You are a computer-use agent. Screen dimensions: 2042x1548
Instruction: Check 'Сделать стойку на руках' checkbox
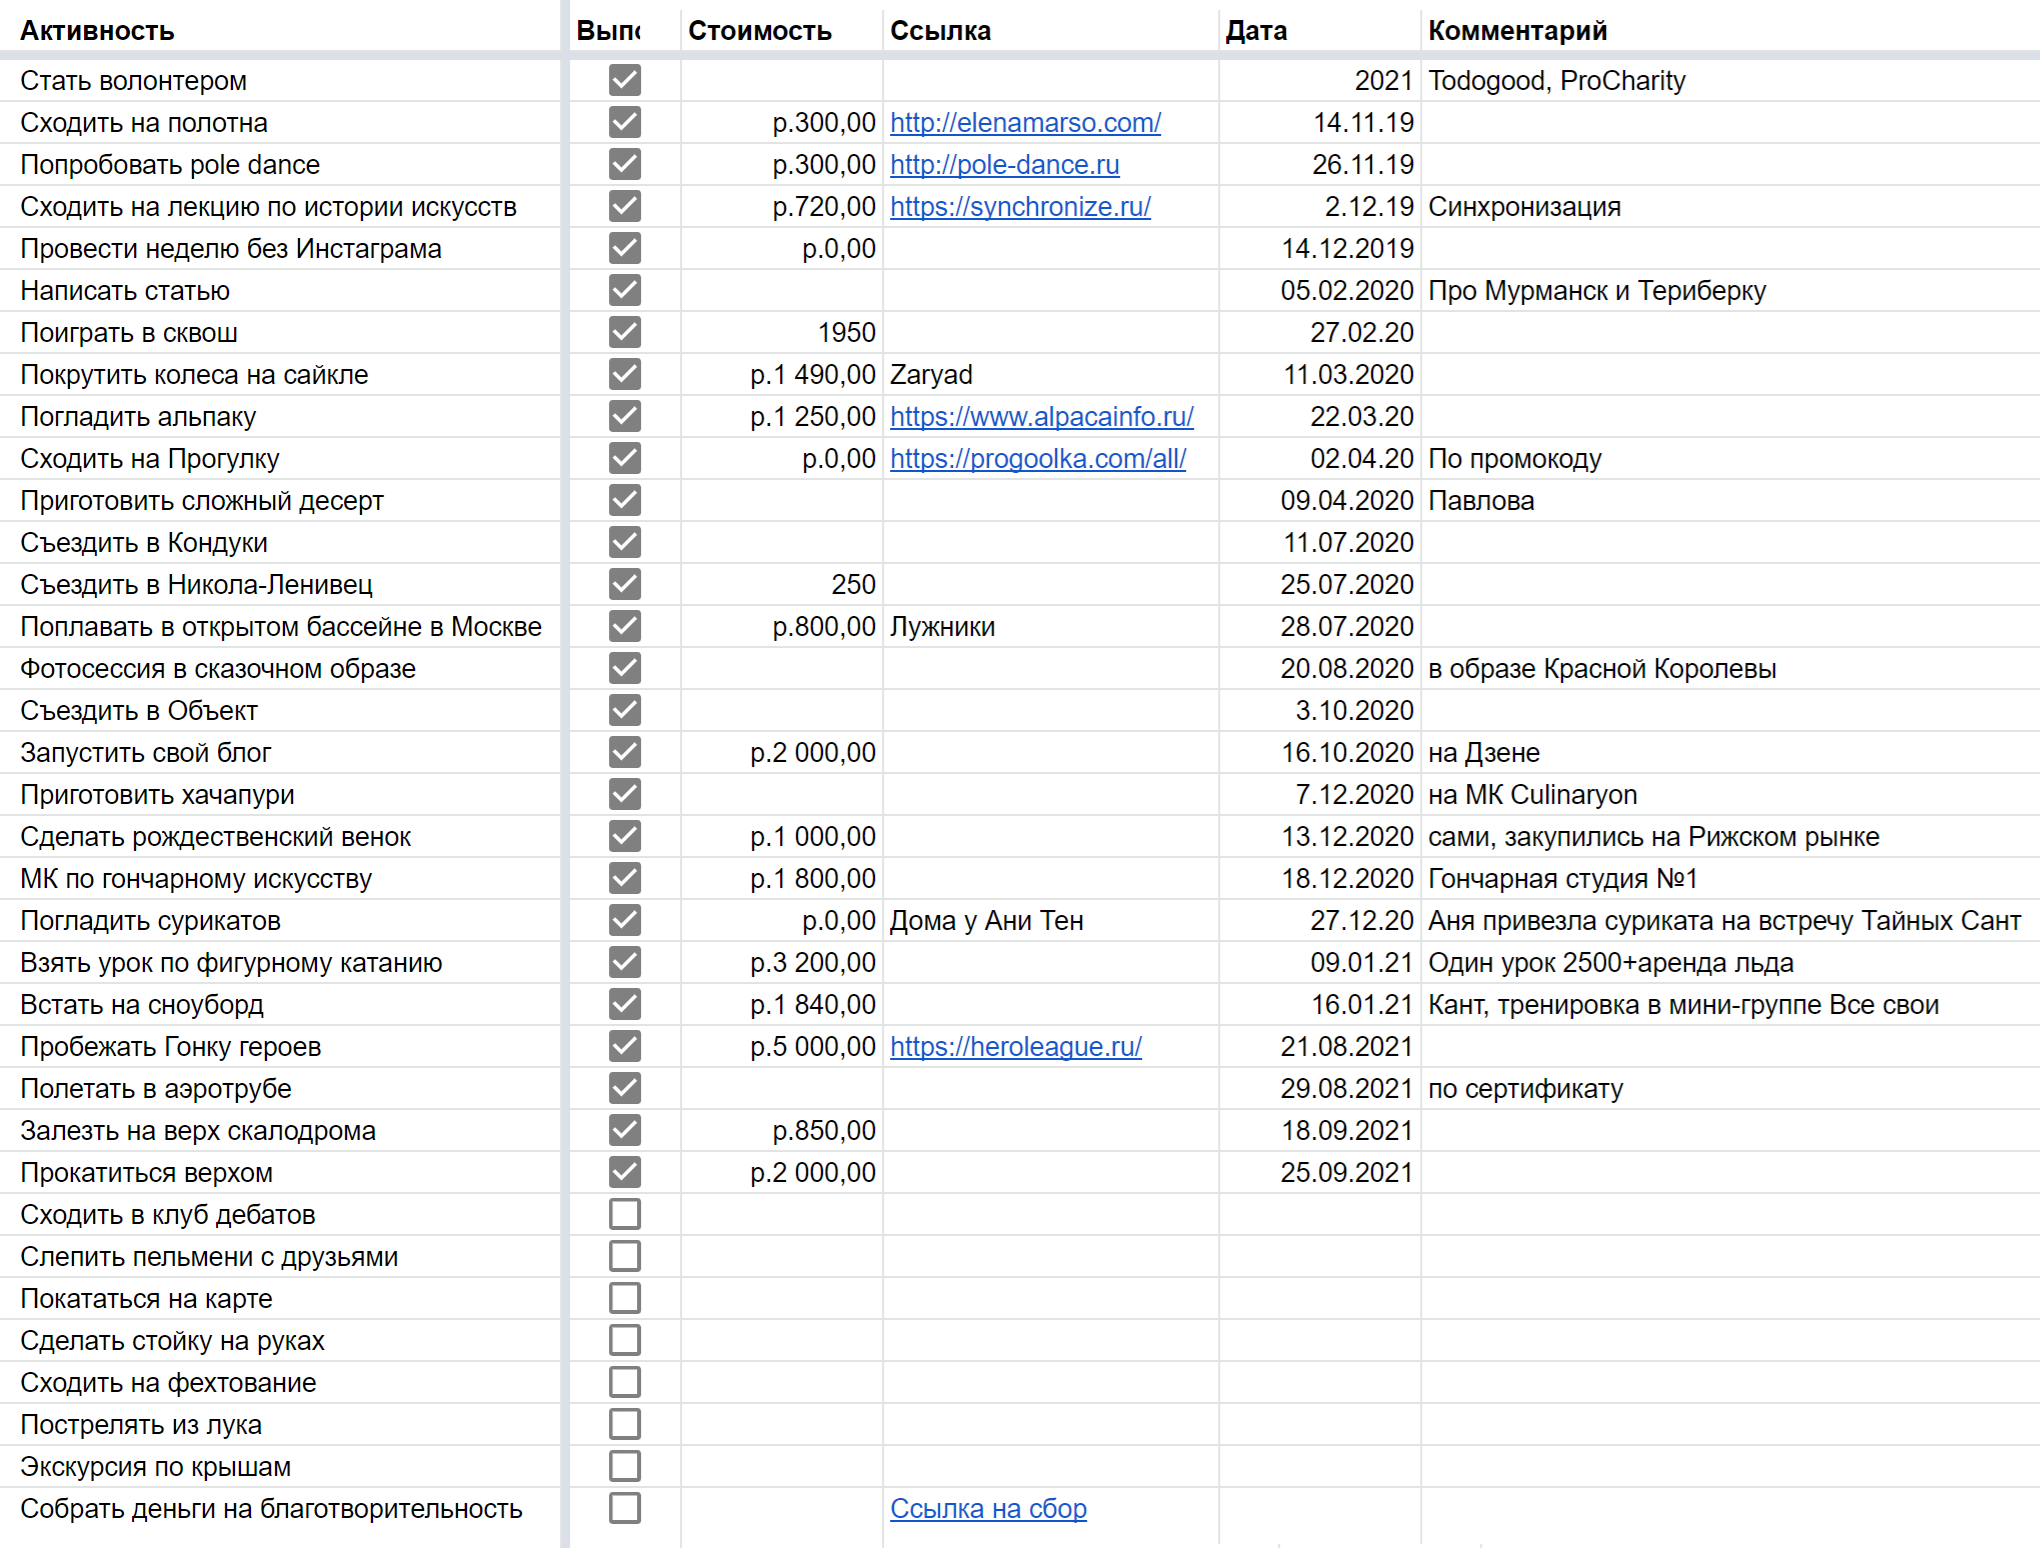click(x=625, y=1340)
